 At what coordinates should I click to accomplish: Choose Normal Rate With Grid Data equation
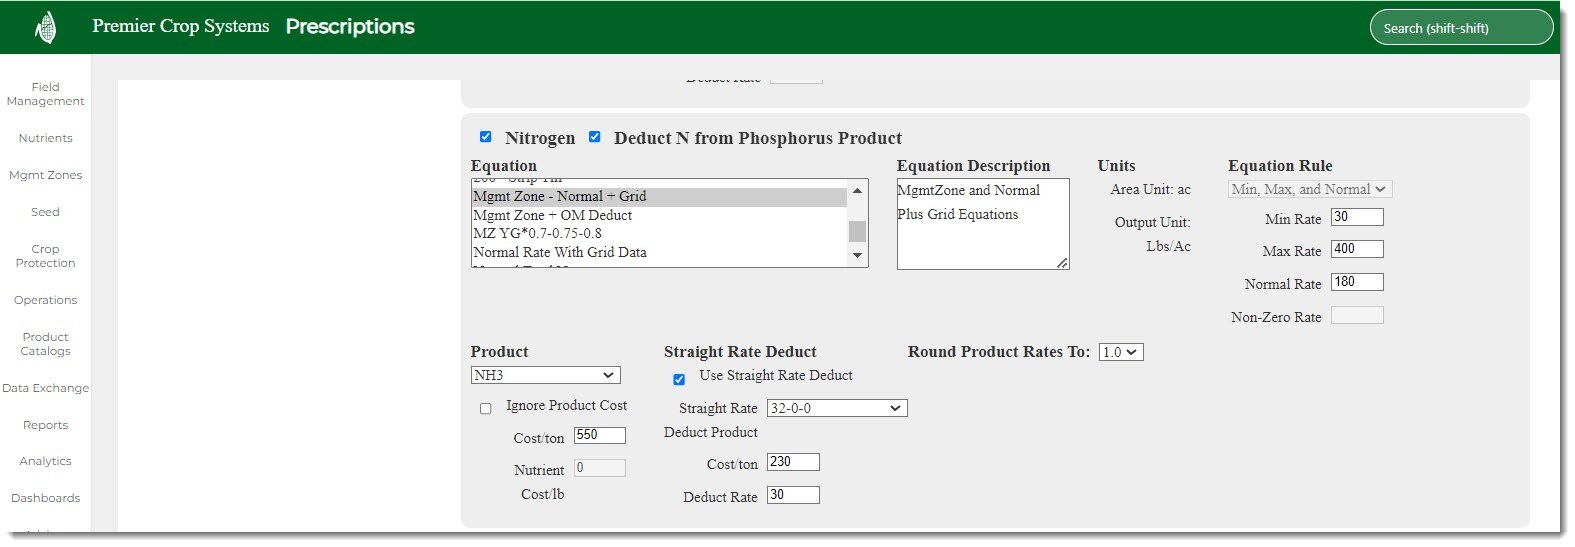click(x=560, y=252)
